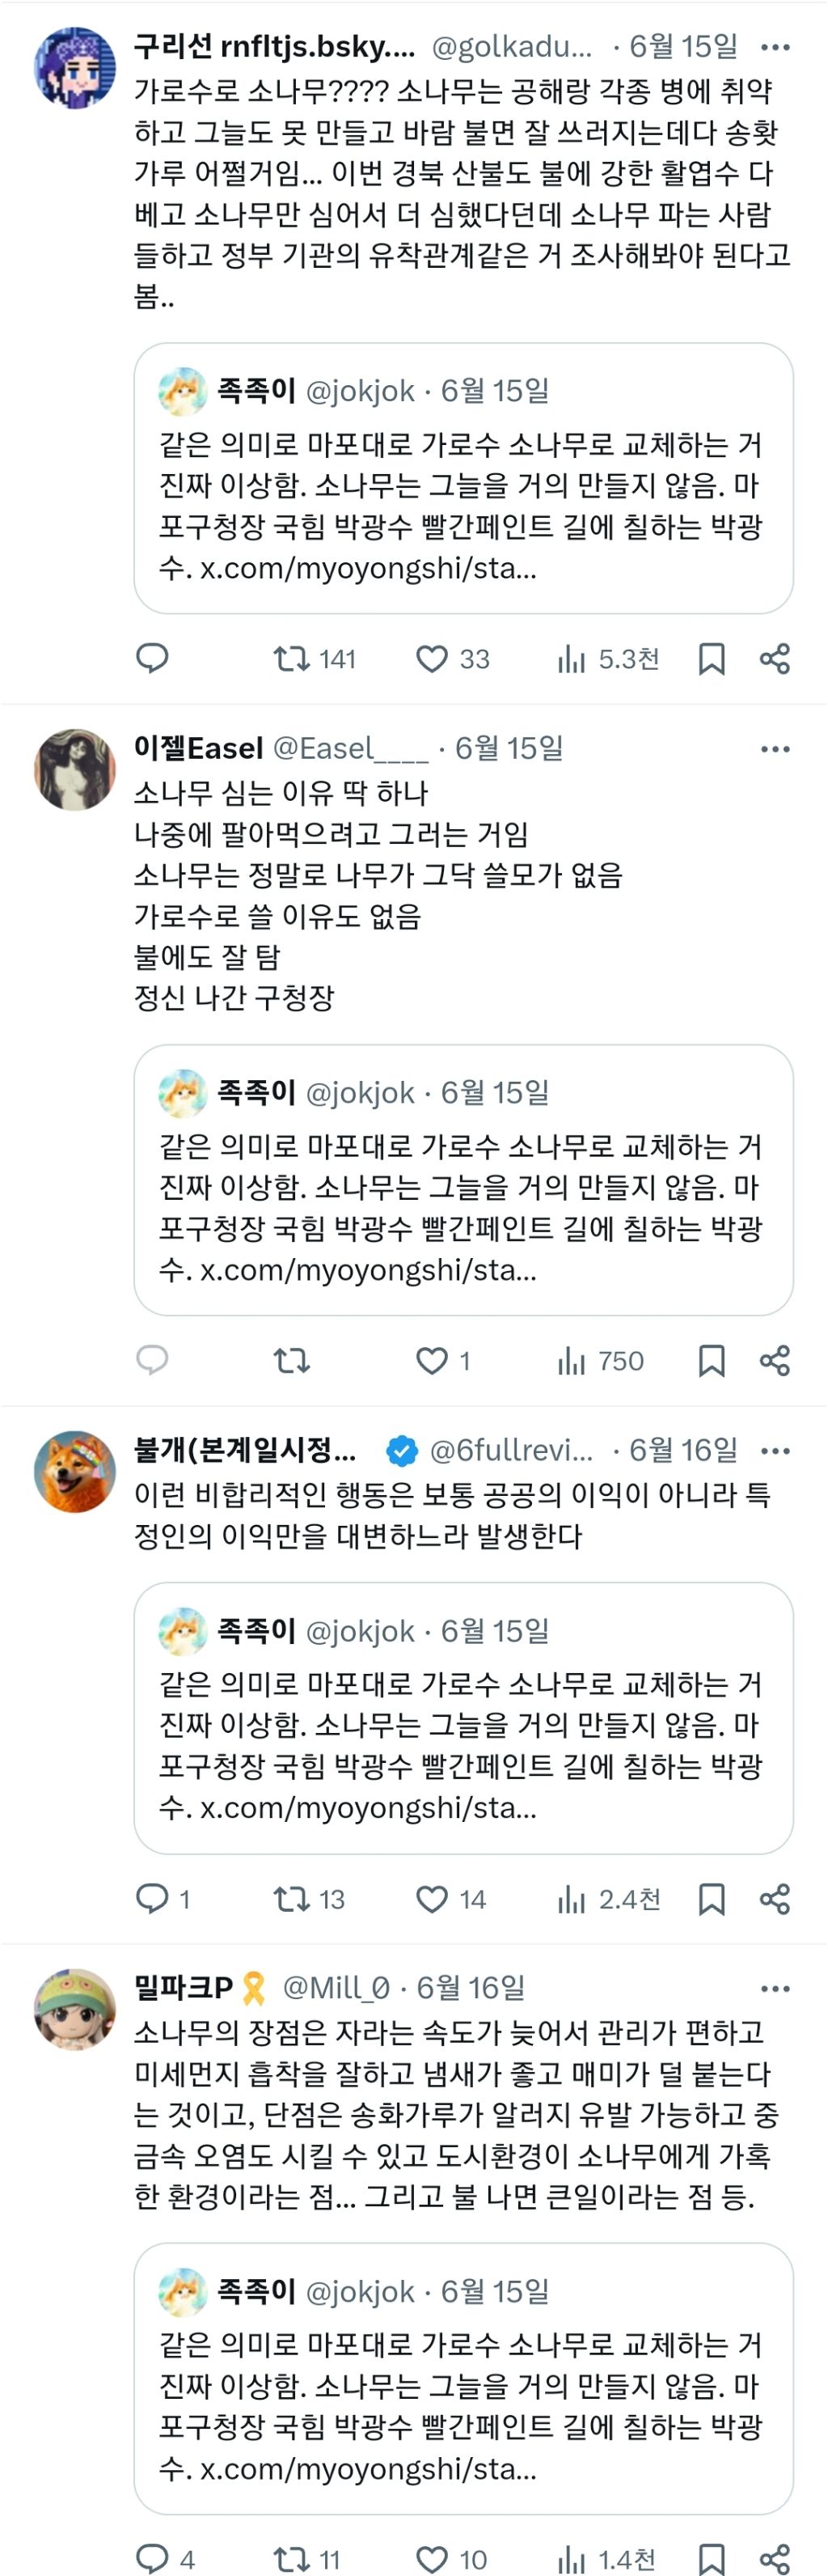The height and width of the screenshot is (2576, 828).
Task: Share 구리선's post
Action: (775, 658)
